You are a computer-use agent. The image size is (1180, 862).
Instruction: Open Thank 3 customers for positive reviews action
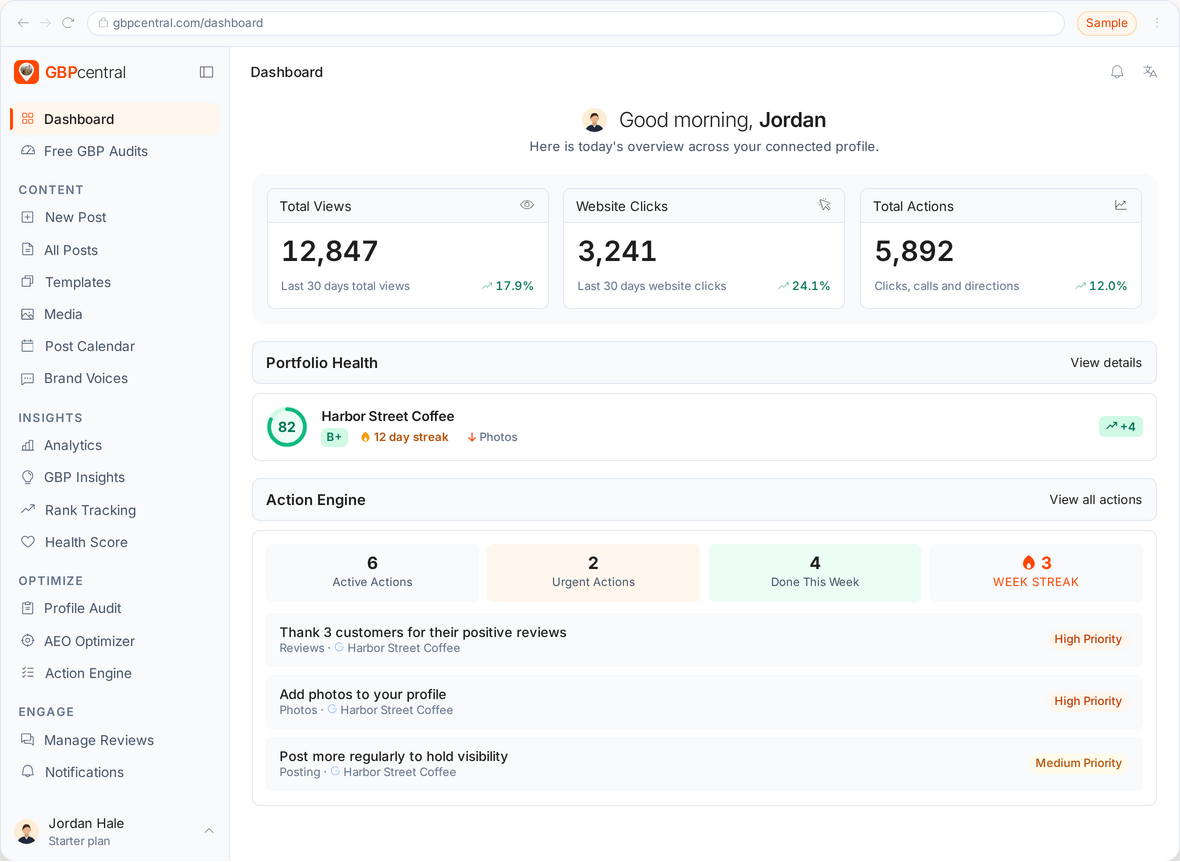pyautogui.click(x=704, y=640)
